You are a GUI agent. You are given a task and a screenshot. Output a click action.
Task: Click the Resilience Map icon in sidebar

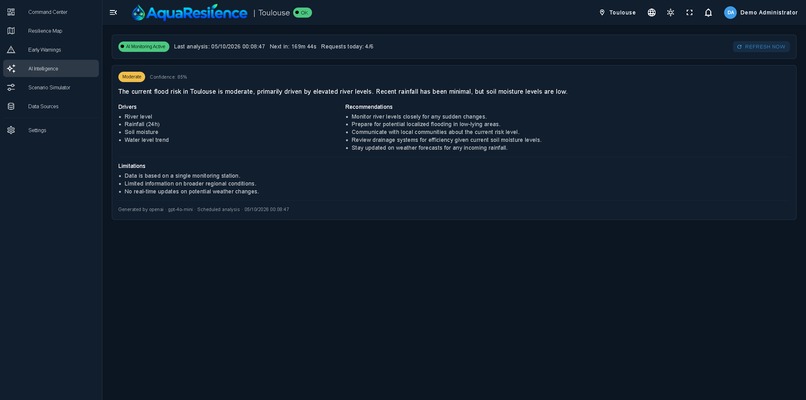point(11,31)
